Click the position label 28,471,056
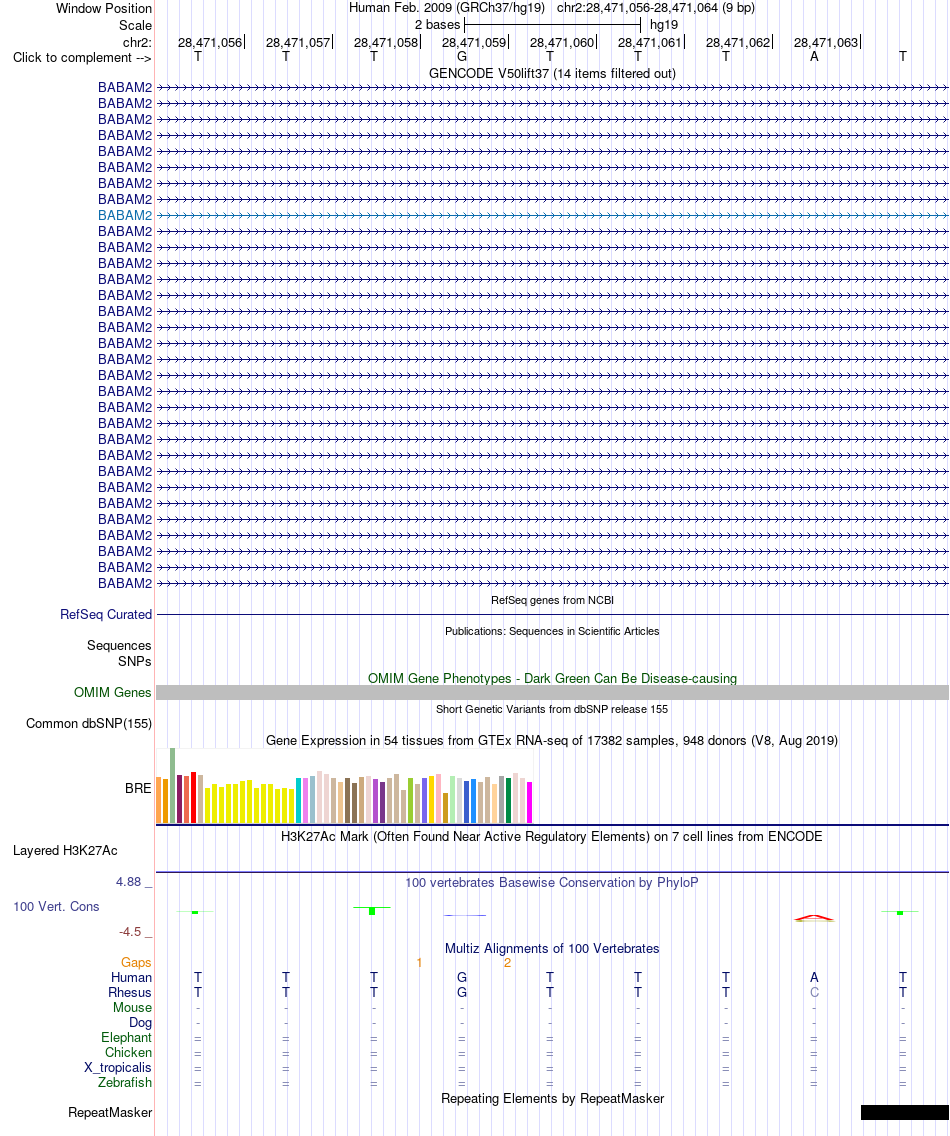The width and height of the screenshot is (950, 1136). (210, 42)
